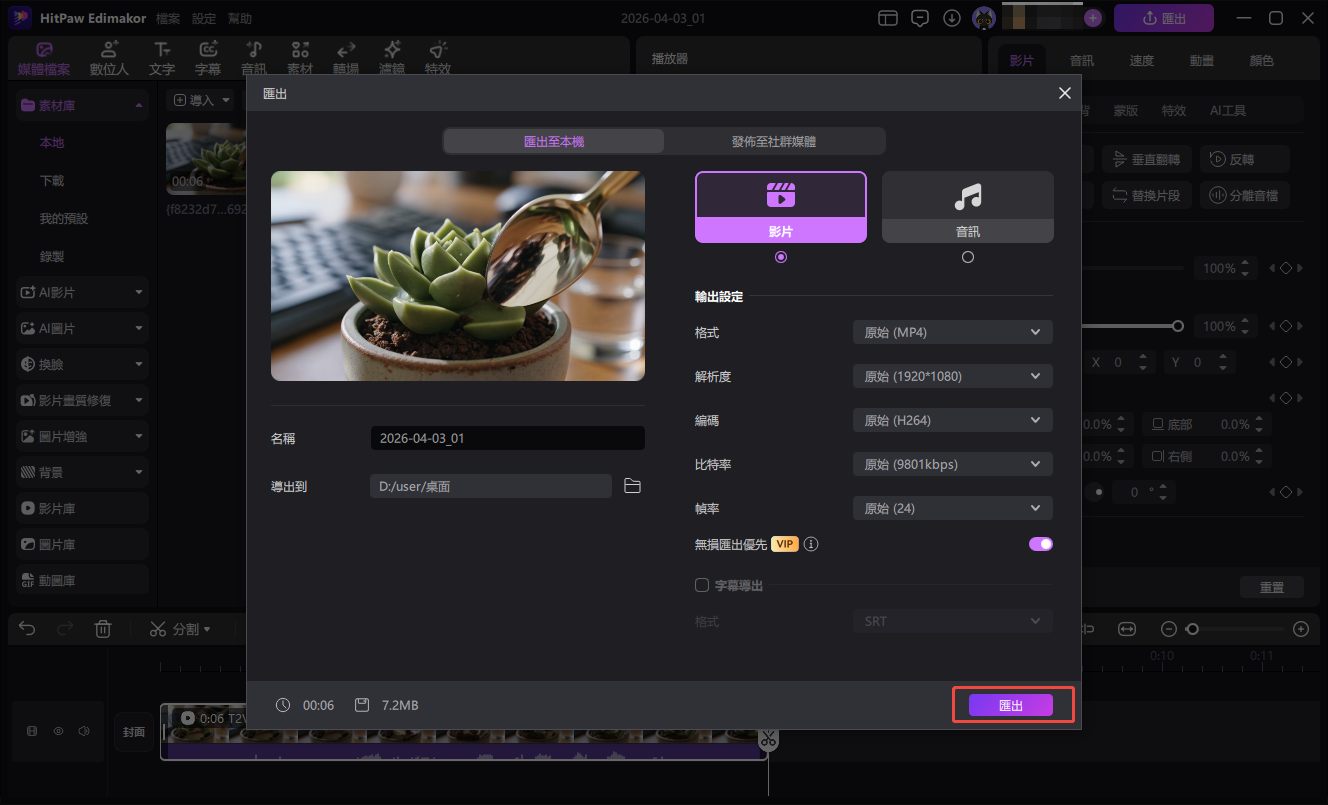Screen dimensions: 1328x805
Task: Select the 音訊 export radio button
Action: tap(967, 256)
